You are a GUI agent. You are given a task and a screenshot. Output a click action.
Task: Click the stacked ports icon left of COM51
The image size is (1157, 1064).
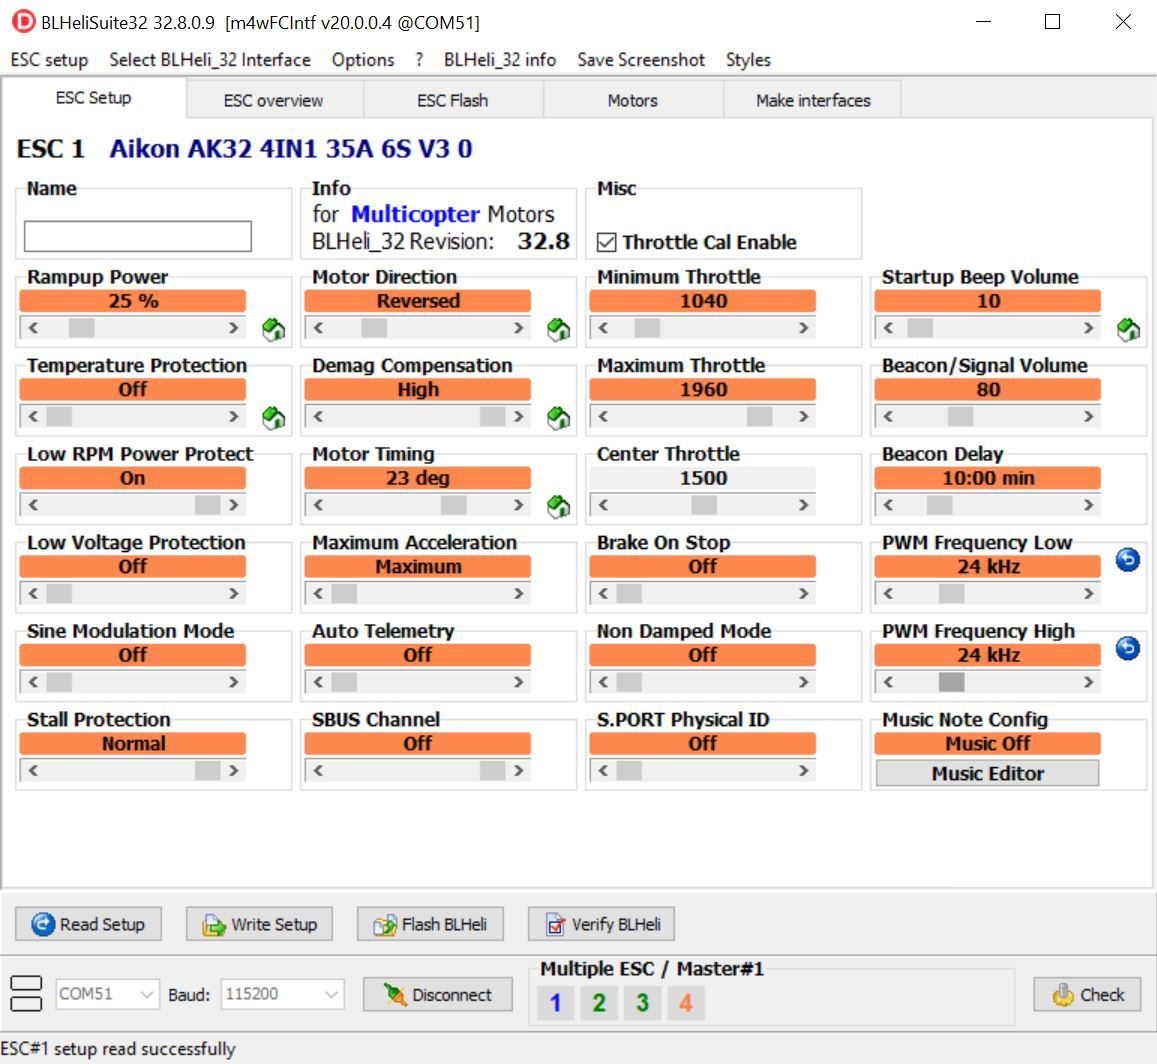click(x=27, y=993)
